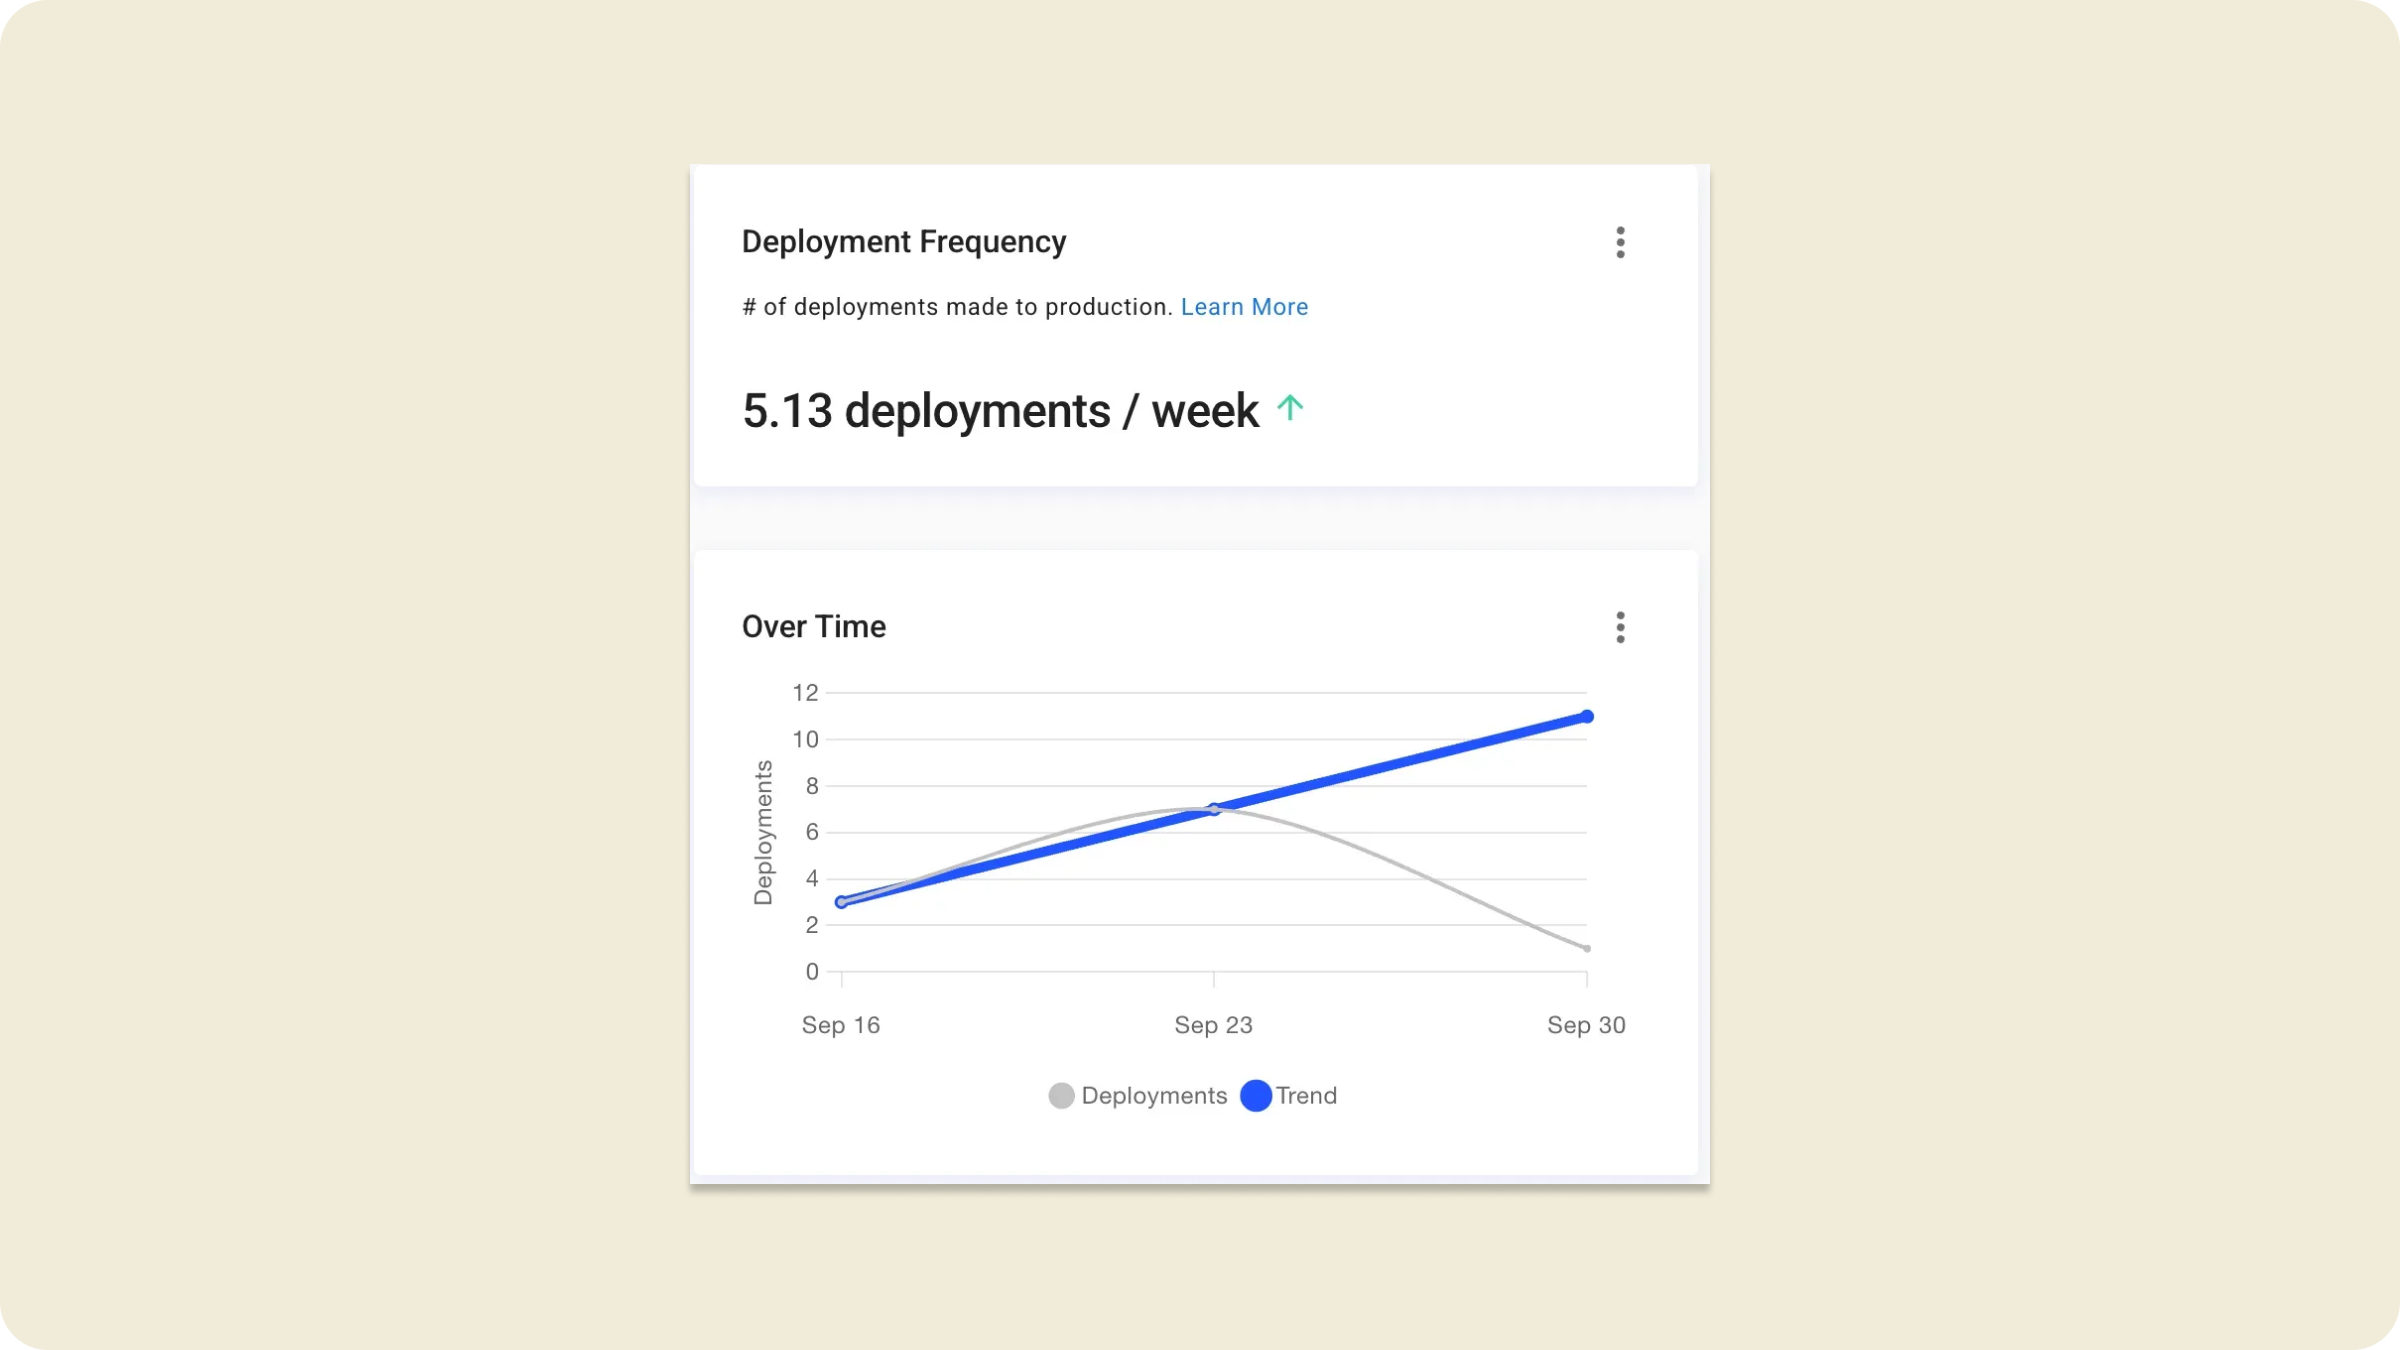2400x1350 pixels.
Task: Click the Deployments y-axis label
Action: coord(763,832)
